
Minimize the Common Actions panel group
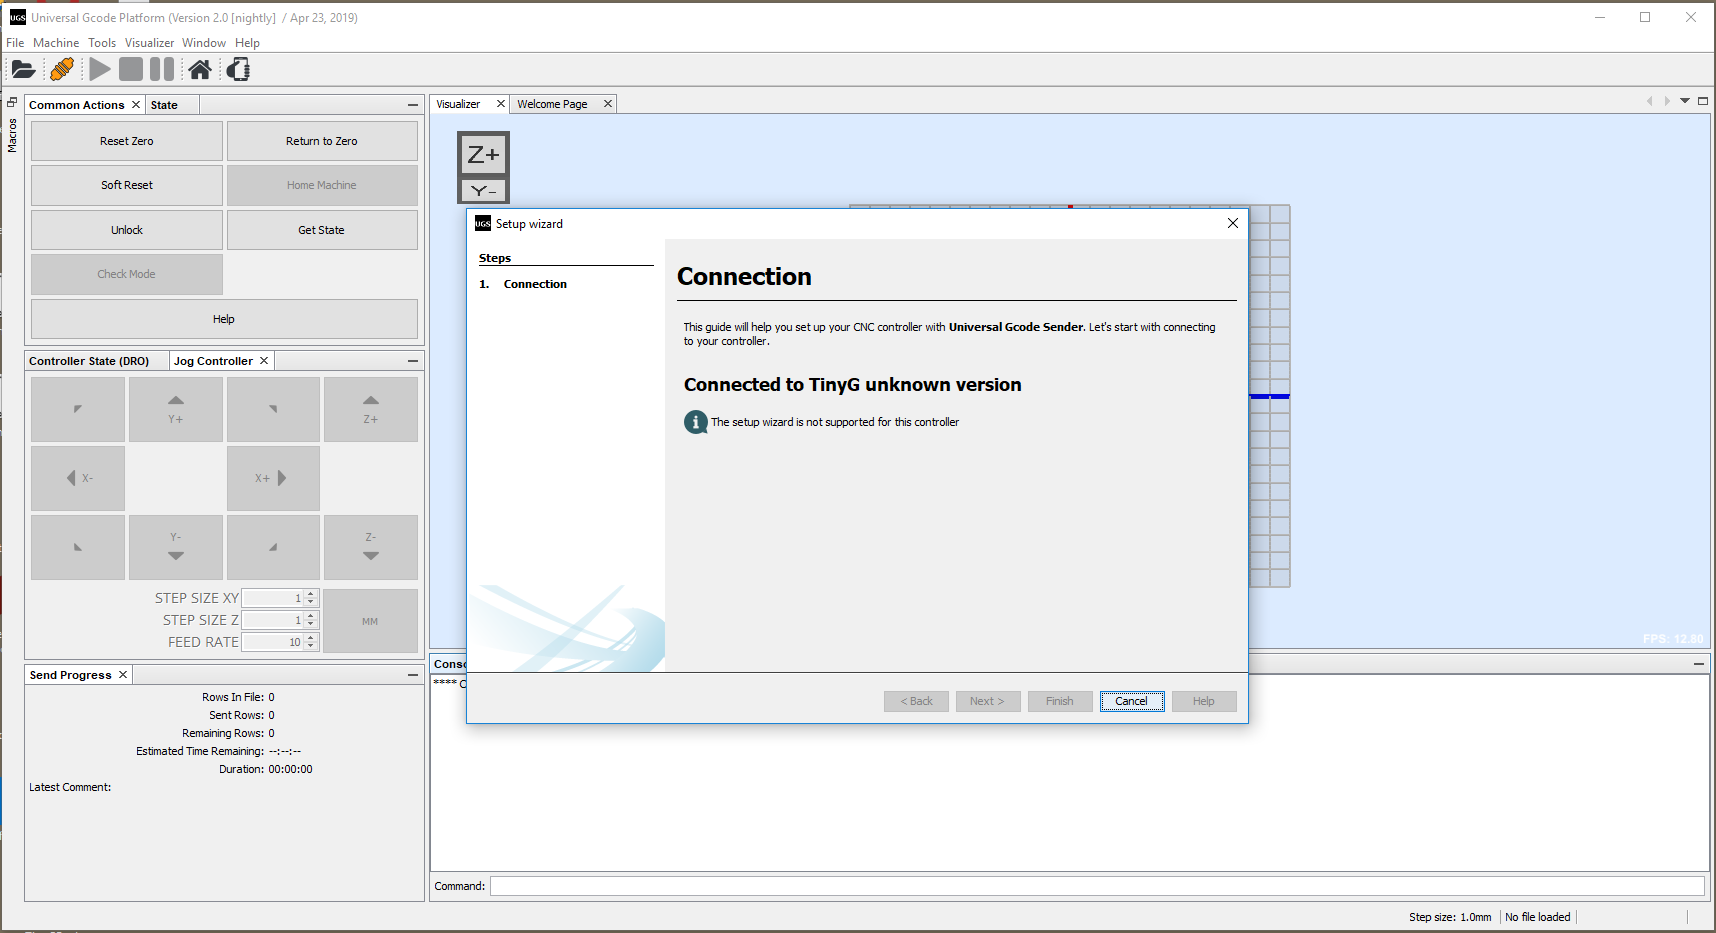coord(413,105)
